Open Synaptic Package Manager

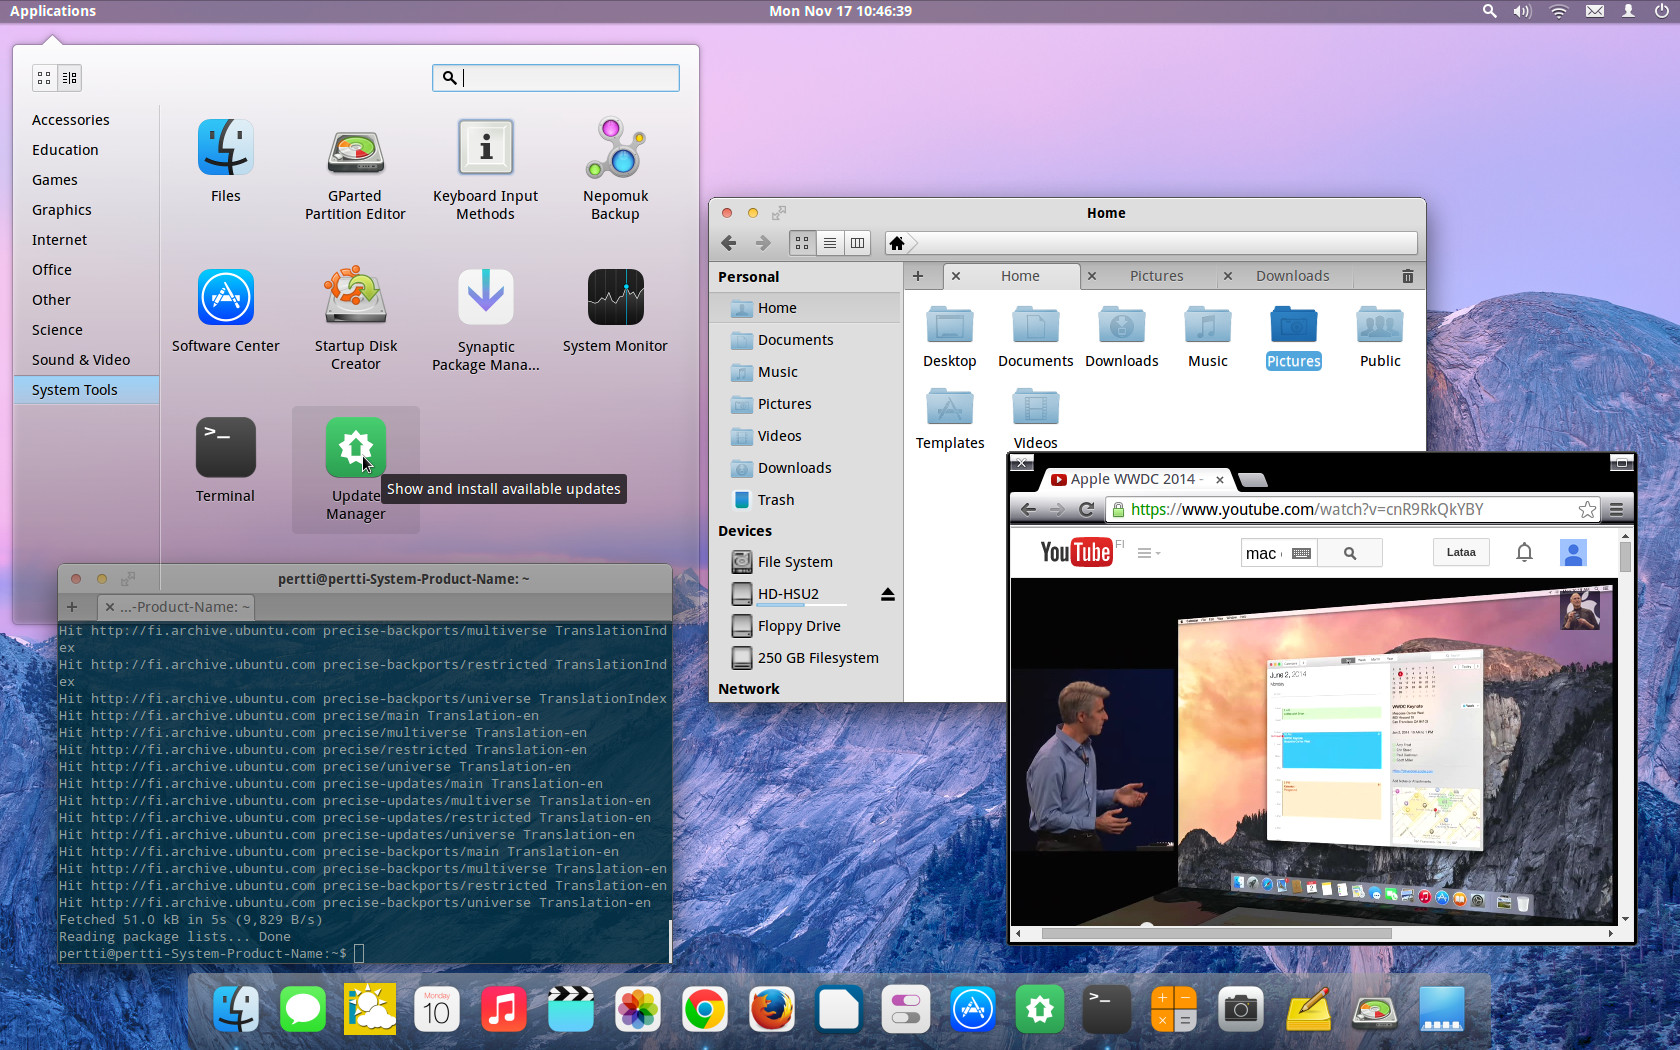point(485,298)
